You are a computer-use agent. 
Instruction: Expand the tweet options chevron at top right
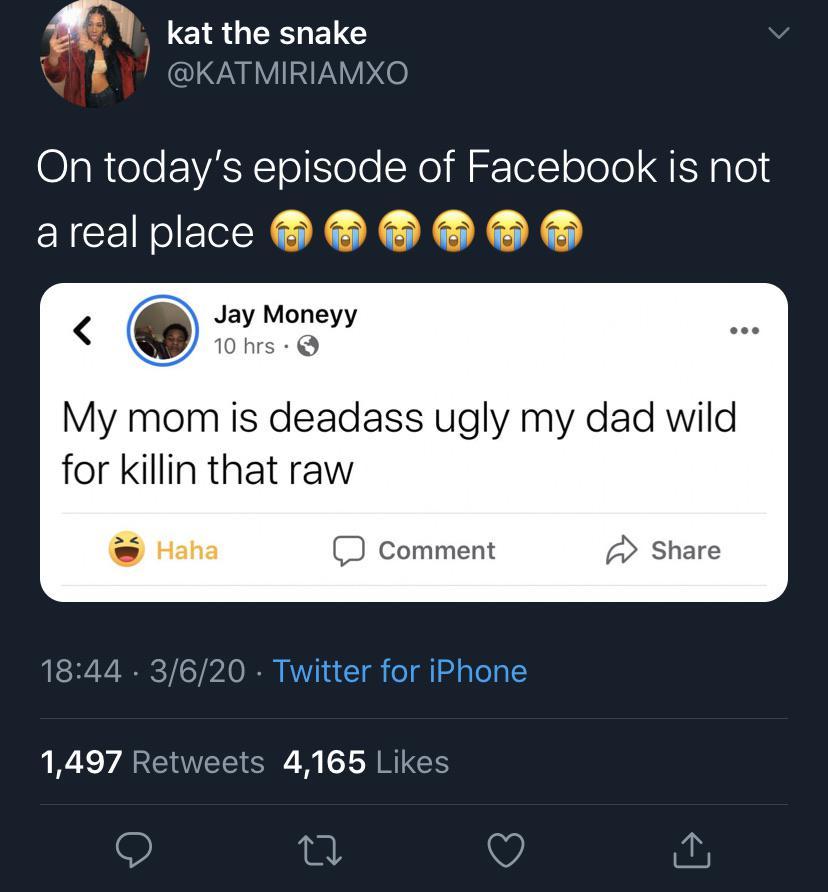pyautogui.click(x=779, y=31)
